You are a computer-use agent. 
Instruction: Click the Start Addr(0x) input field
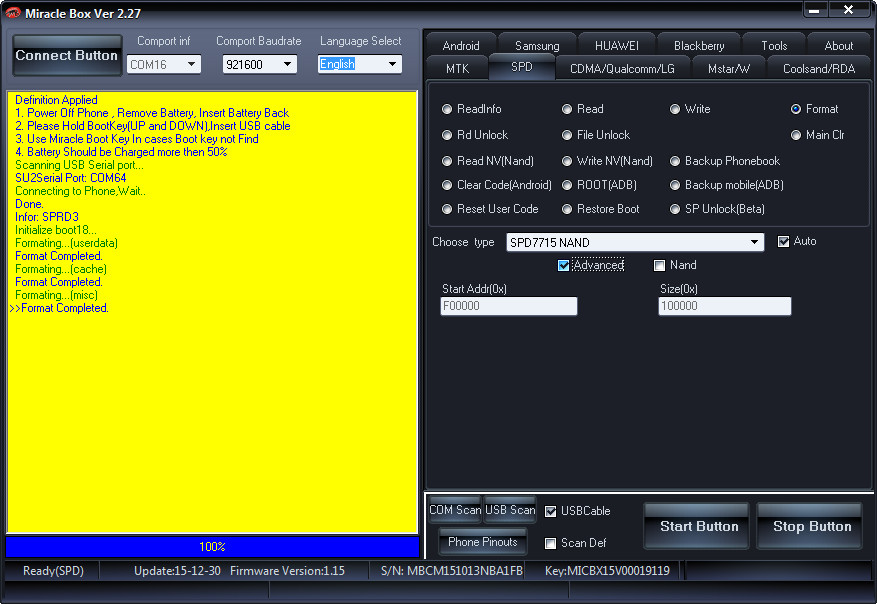pos(508,306)
